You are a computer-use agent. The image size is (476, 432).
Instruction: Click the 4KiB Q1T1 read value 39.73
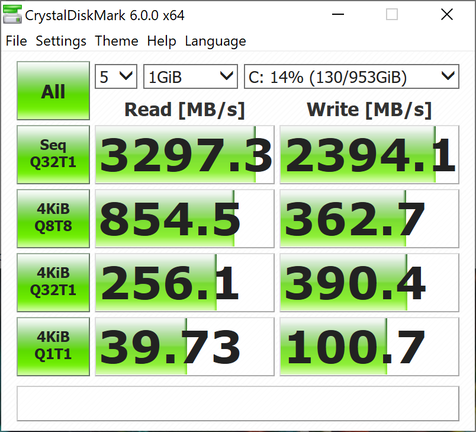[185, 347]
